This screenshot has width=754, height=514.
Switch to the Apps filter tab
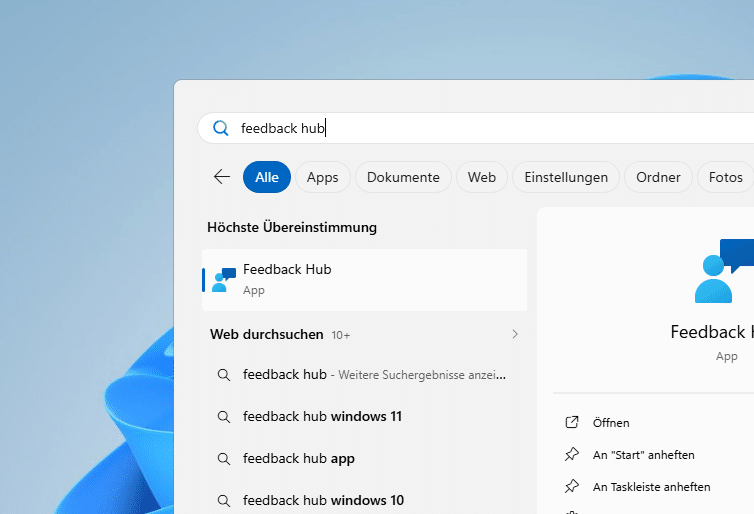point(323,177)
